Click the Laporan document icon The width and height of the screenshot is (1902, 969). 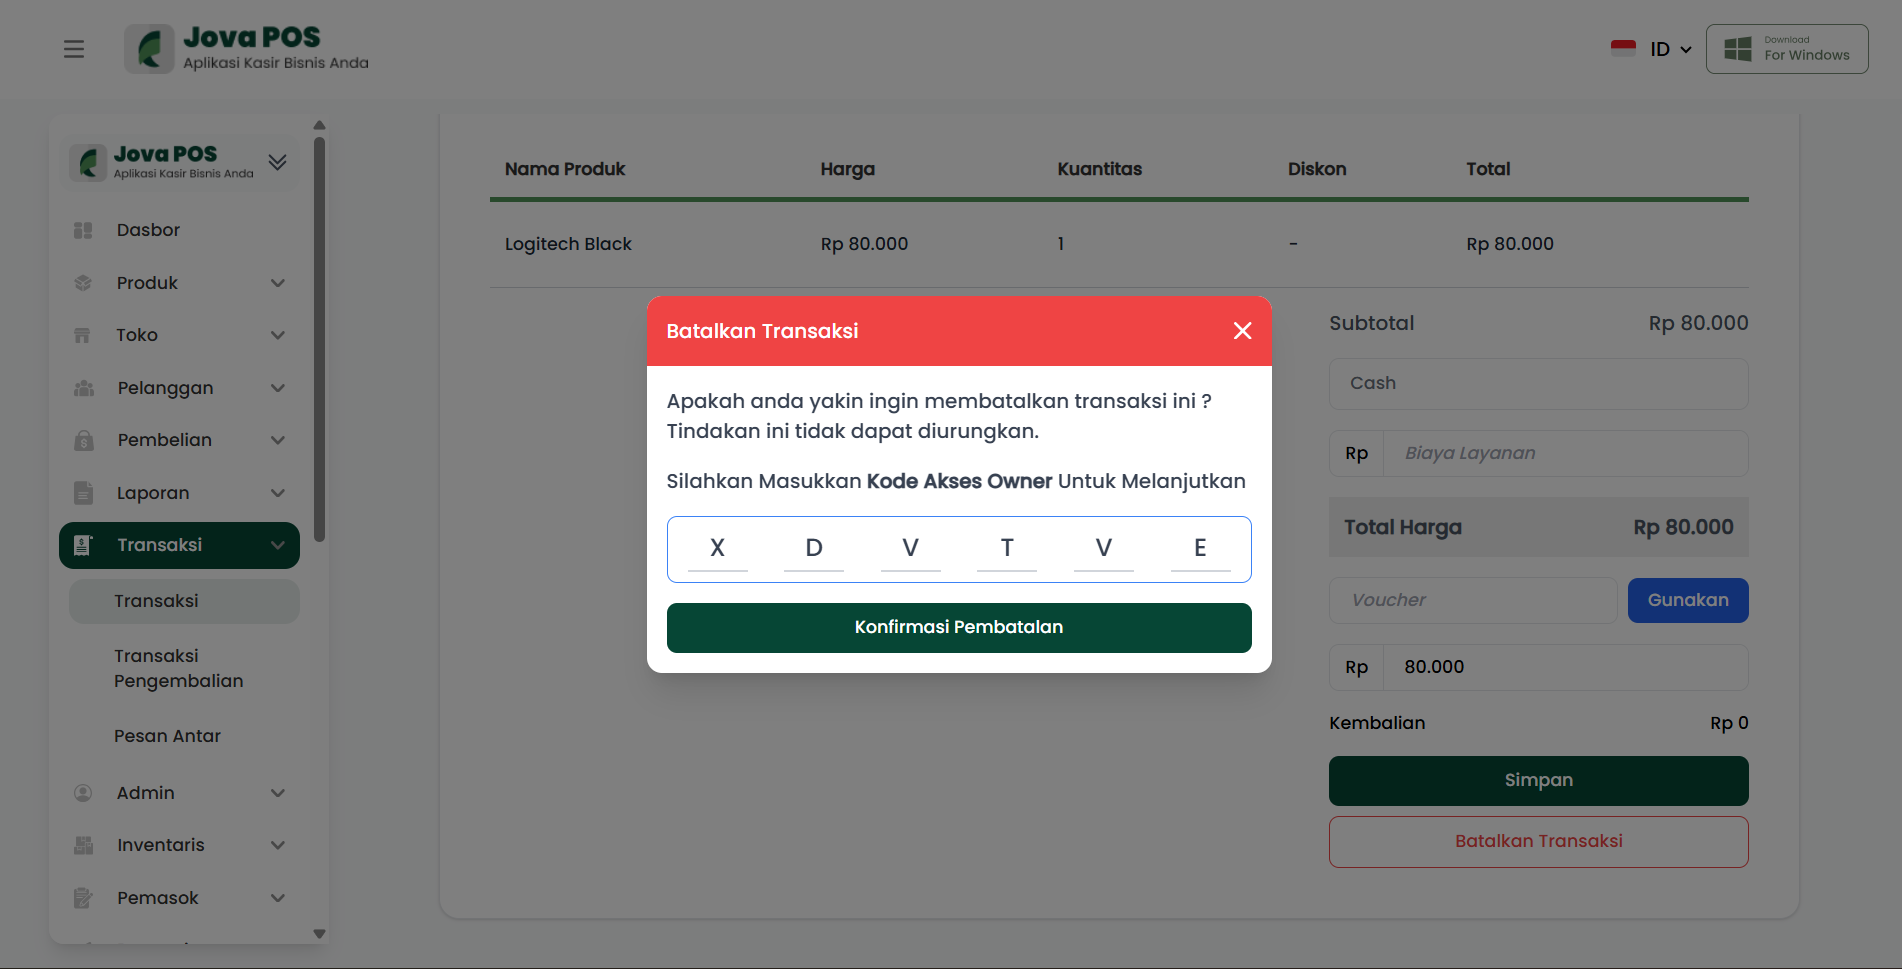coord(84,493)
